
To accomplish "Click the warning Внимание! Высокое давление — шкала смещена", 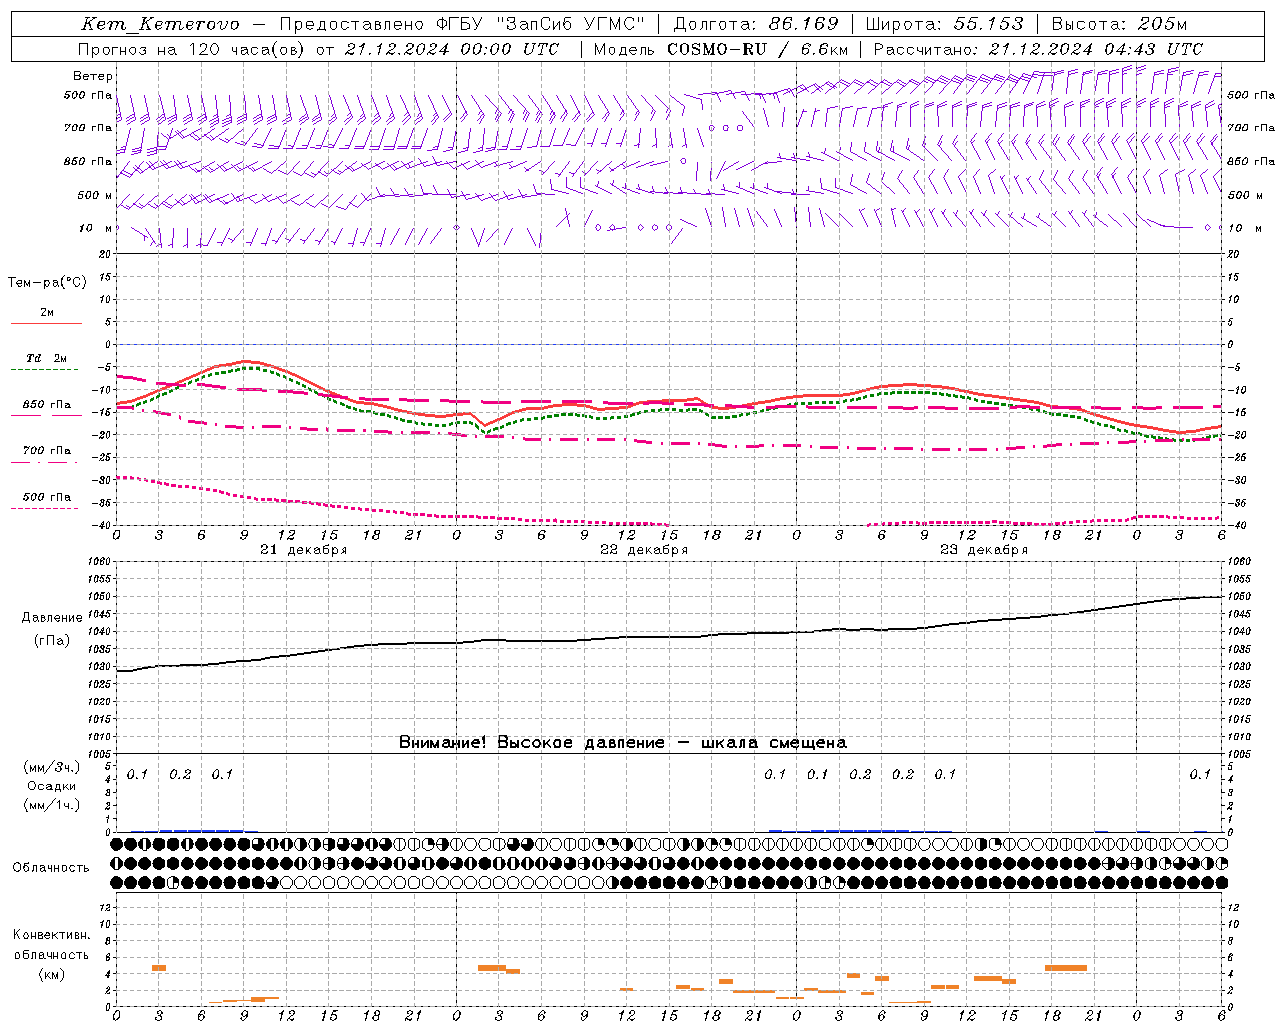I will [623, 742].
